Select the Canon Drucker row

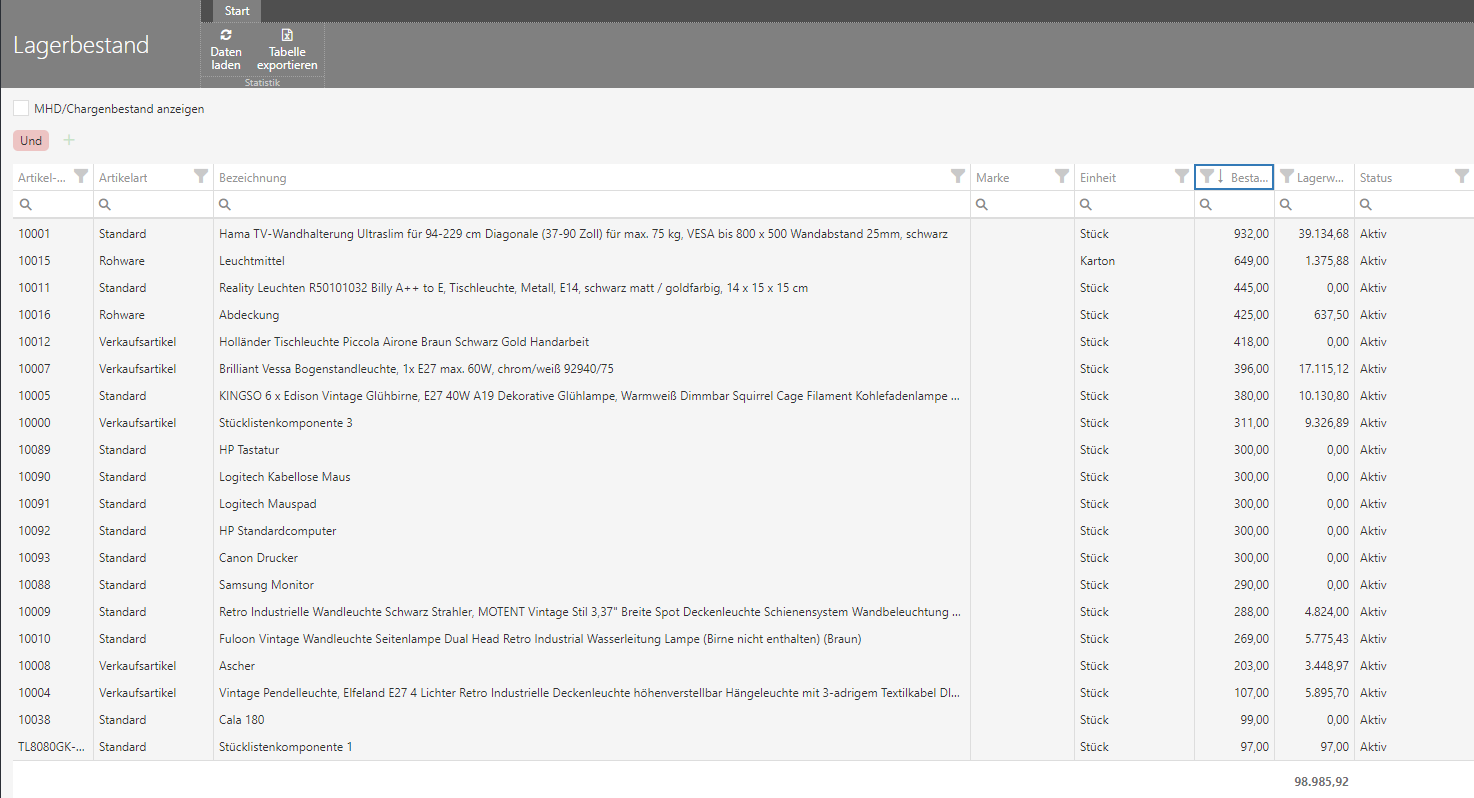pos(743,558)
